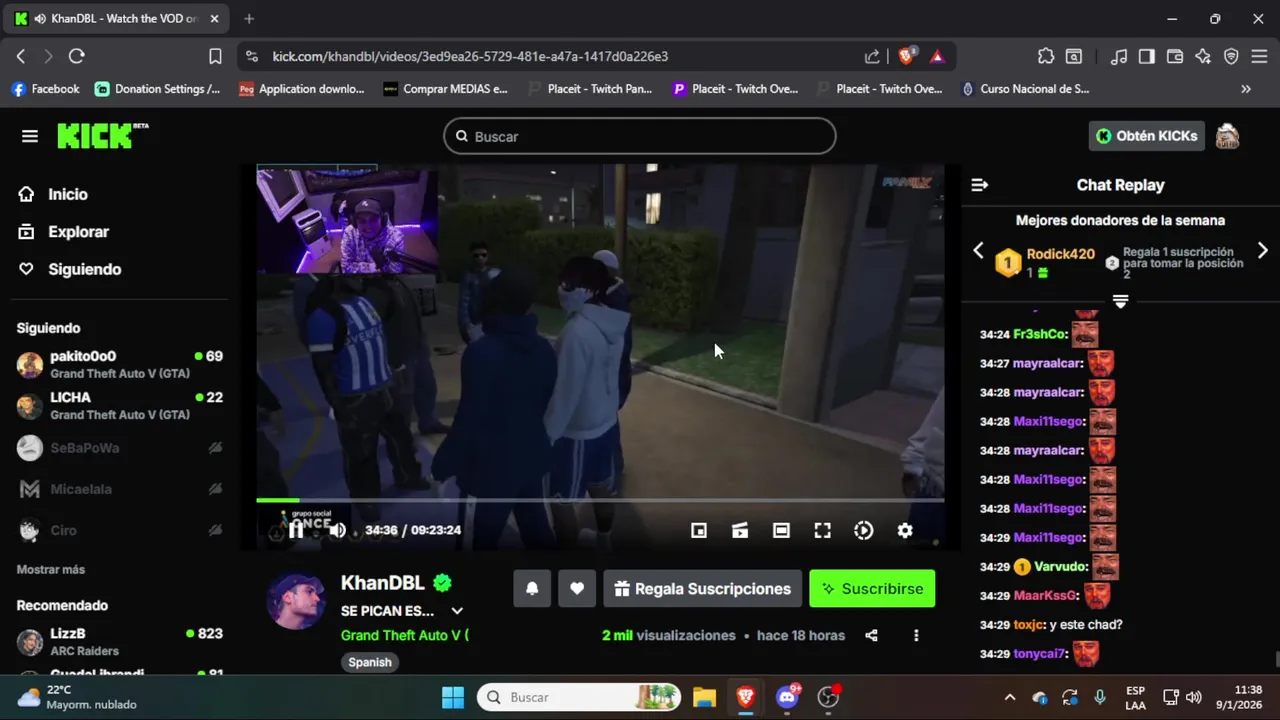Mute the video volume
The image size is (1280, 720).
click(337, 530)
